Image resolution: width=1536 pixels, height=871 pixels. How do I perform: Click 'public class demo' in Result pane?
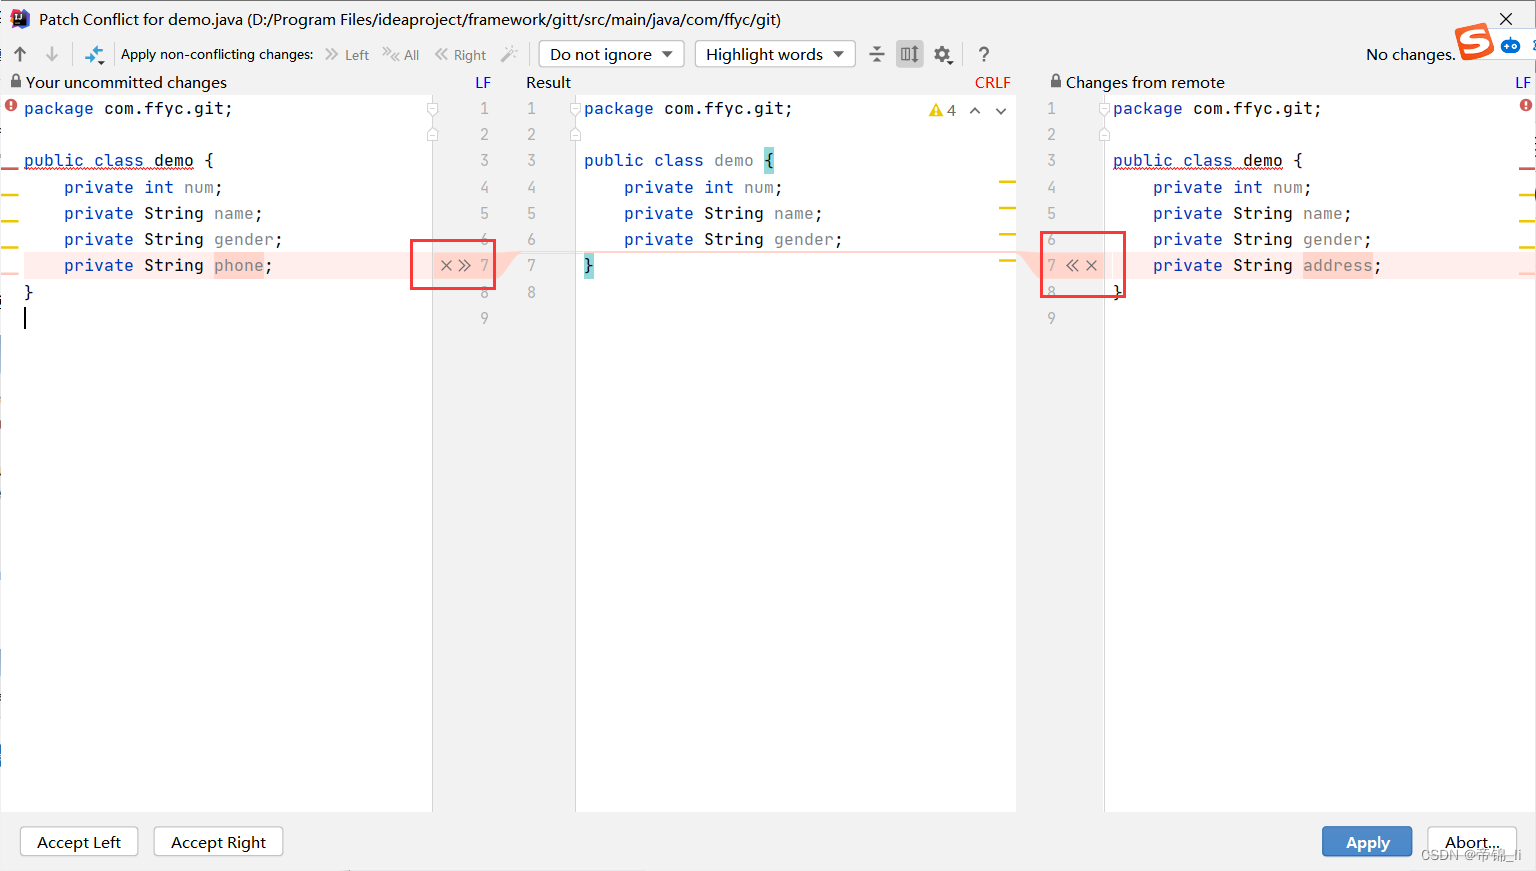click(669, 160)
